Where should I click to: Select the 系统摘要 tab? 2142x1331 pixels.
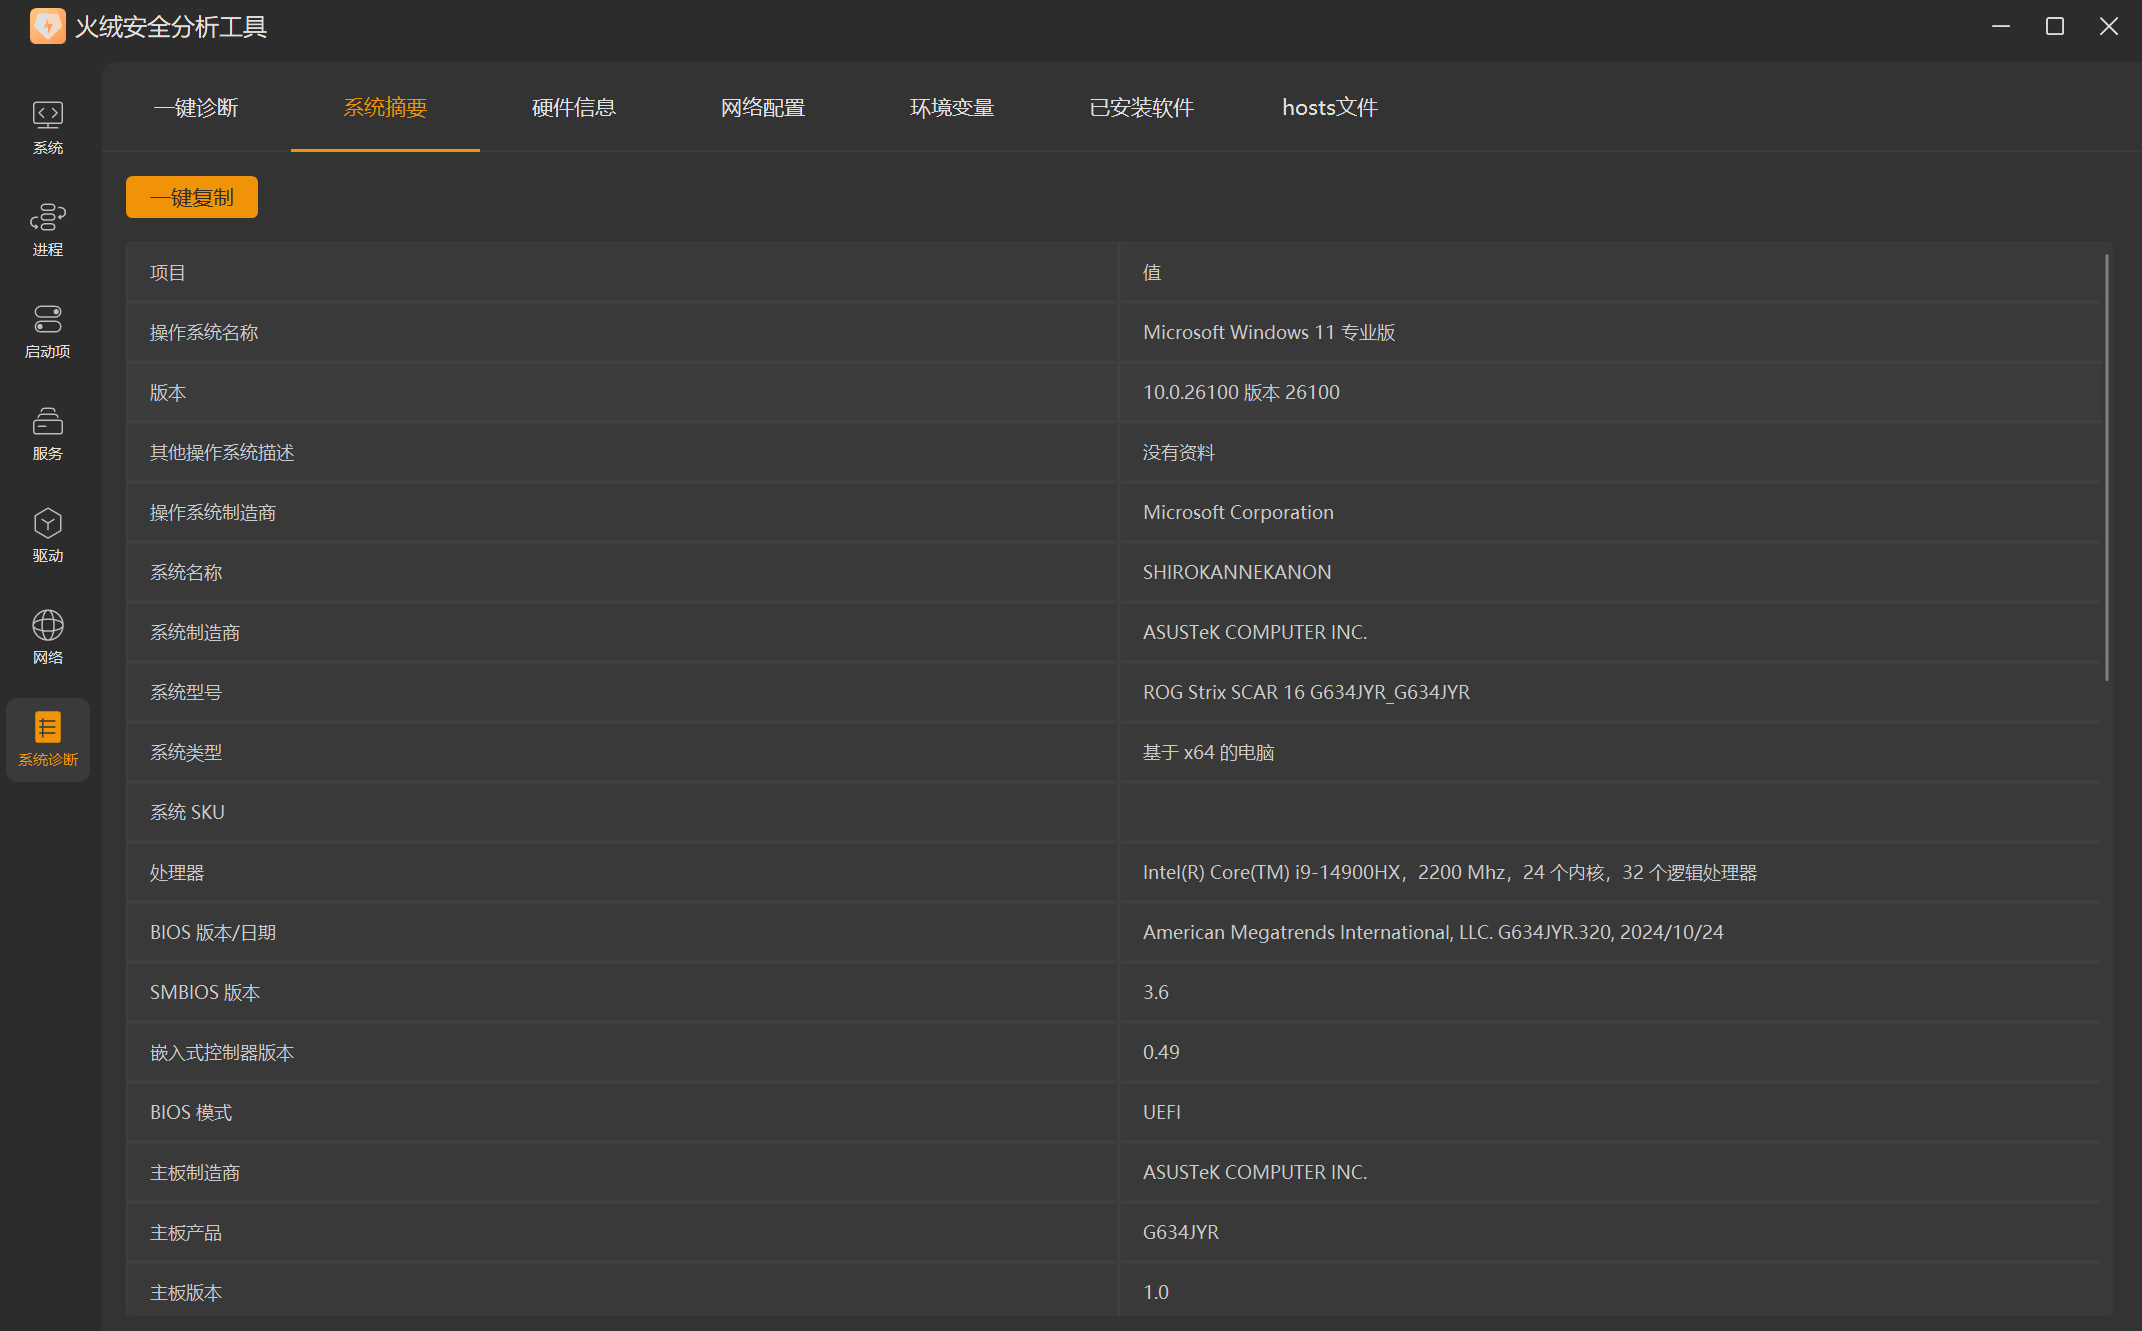(385, 107)
